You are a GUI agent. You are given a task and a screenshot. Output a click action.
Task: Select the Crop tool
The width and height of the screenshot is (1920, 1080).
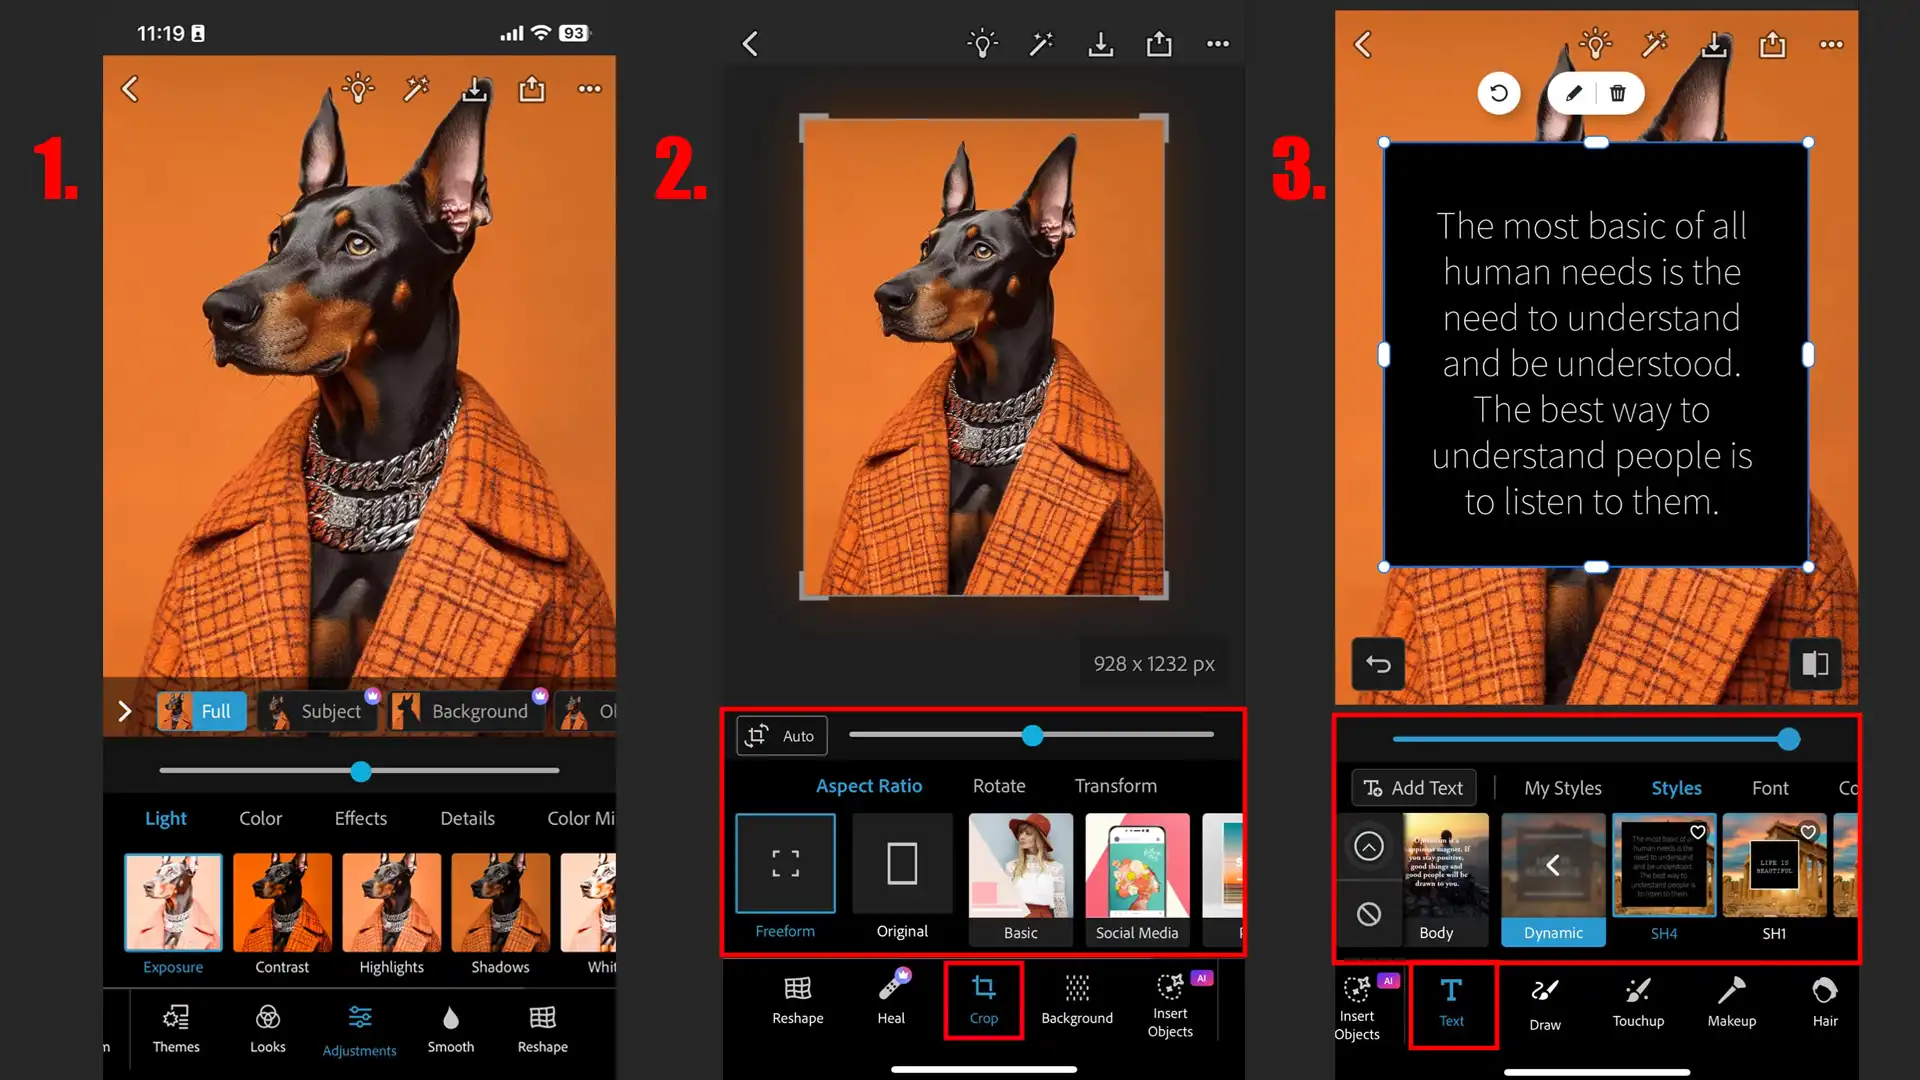point(983,999)
